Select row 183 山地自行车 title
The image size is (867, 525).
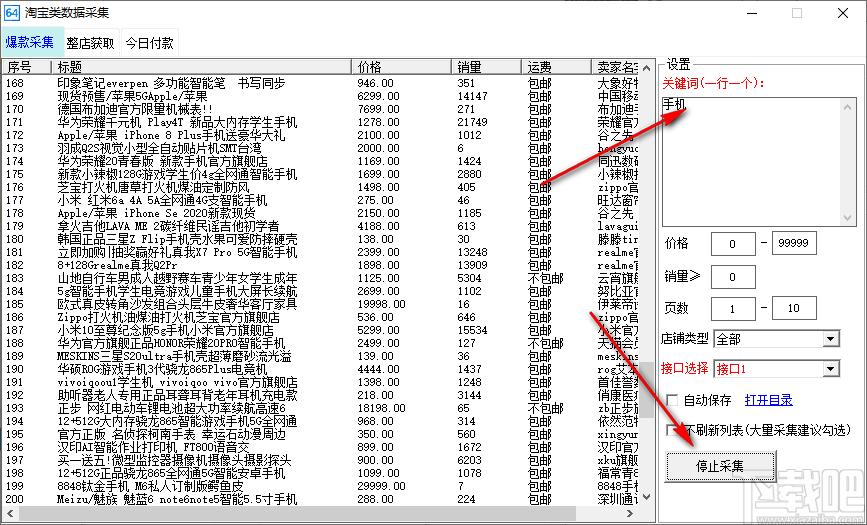[x=177, y=278]
